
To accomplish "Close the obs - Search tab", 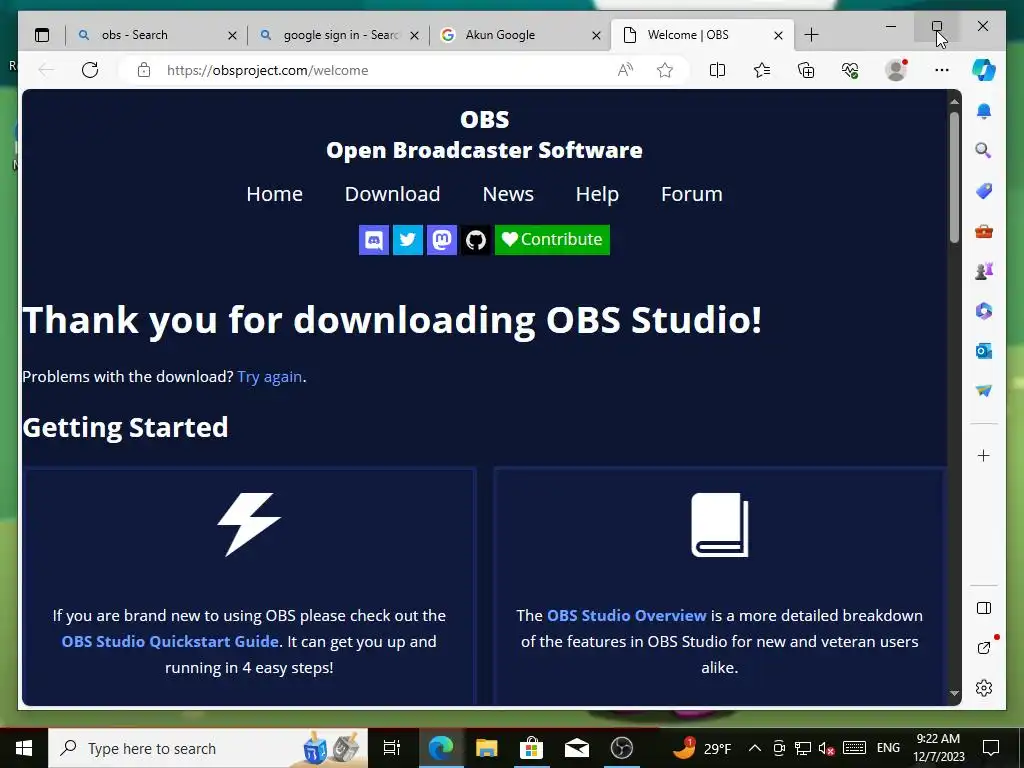I will tap(232, 35).
